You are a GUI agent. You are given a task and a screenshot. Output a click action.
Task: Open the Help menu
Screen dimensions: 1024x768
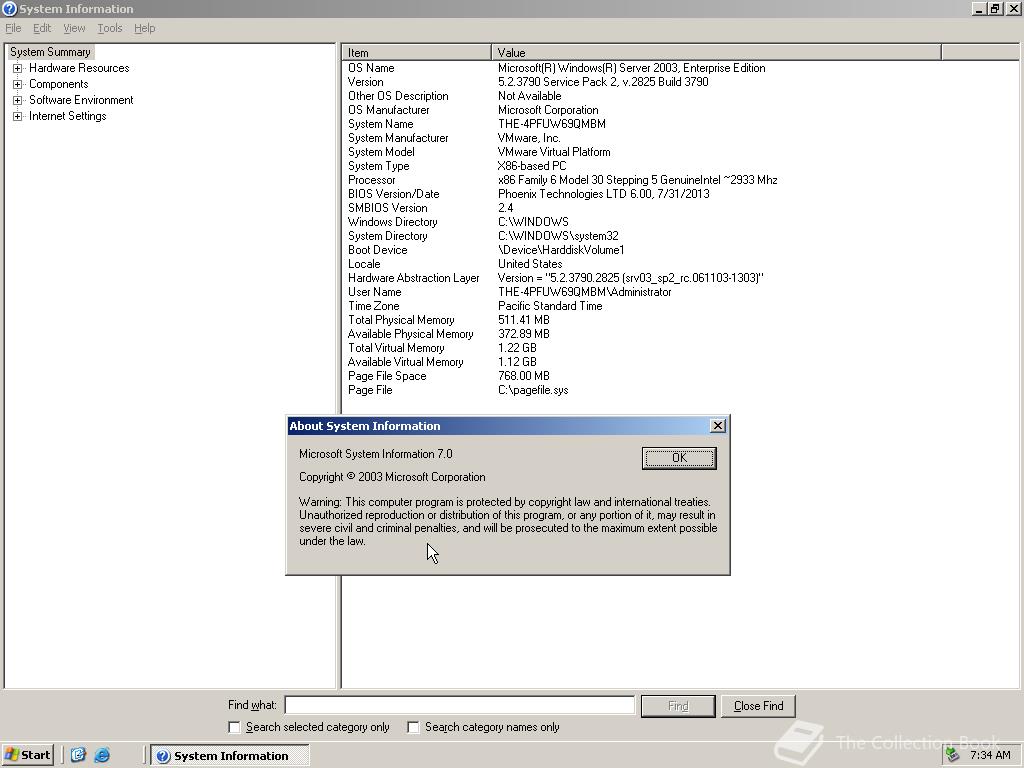(144, 28)
